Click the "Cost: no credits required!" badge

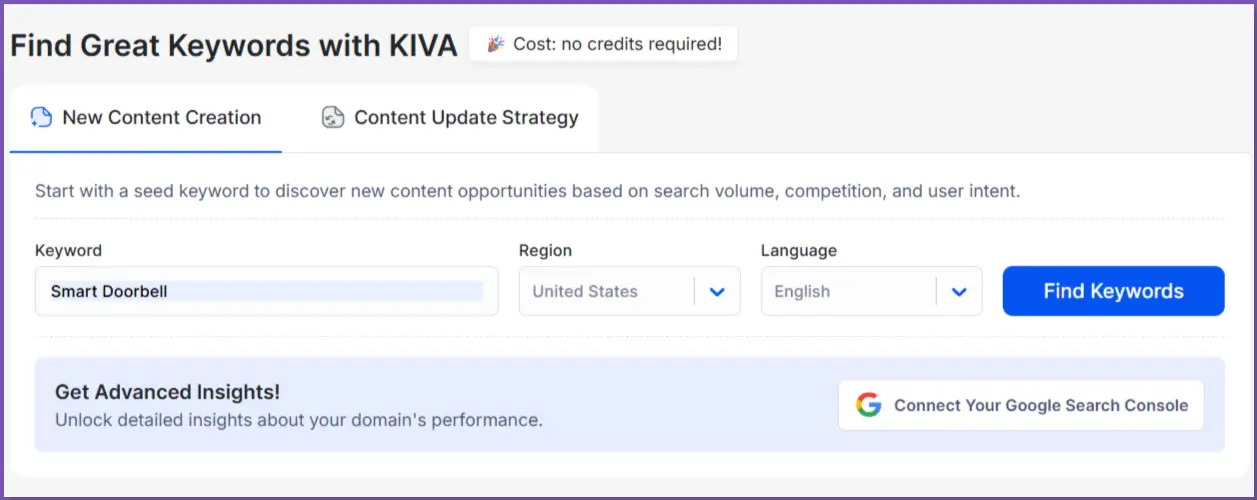603,44
